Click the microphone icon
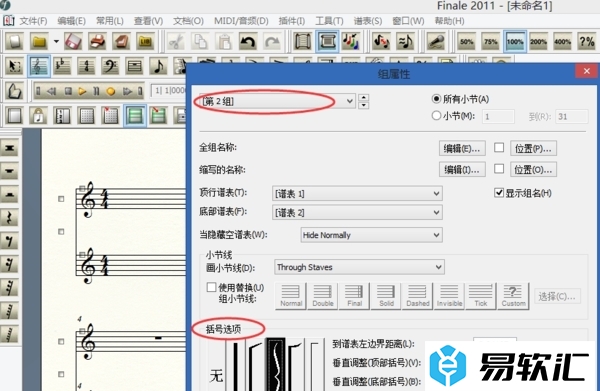The image size is (600, 391). pyautogui.click(x=436, y=41)
